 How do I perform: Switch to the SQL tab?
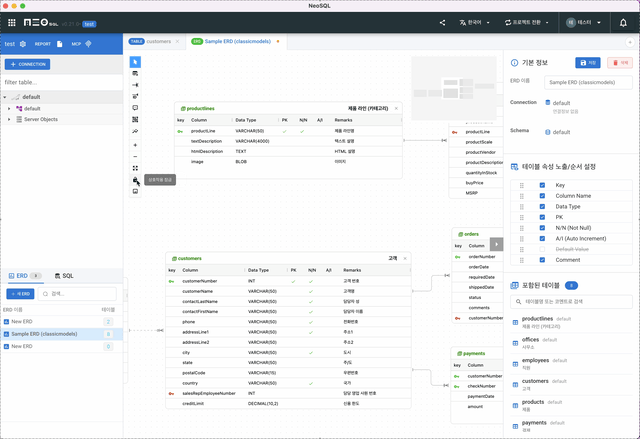[63, 275]
